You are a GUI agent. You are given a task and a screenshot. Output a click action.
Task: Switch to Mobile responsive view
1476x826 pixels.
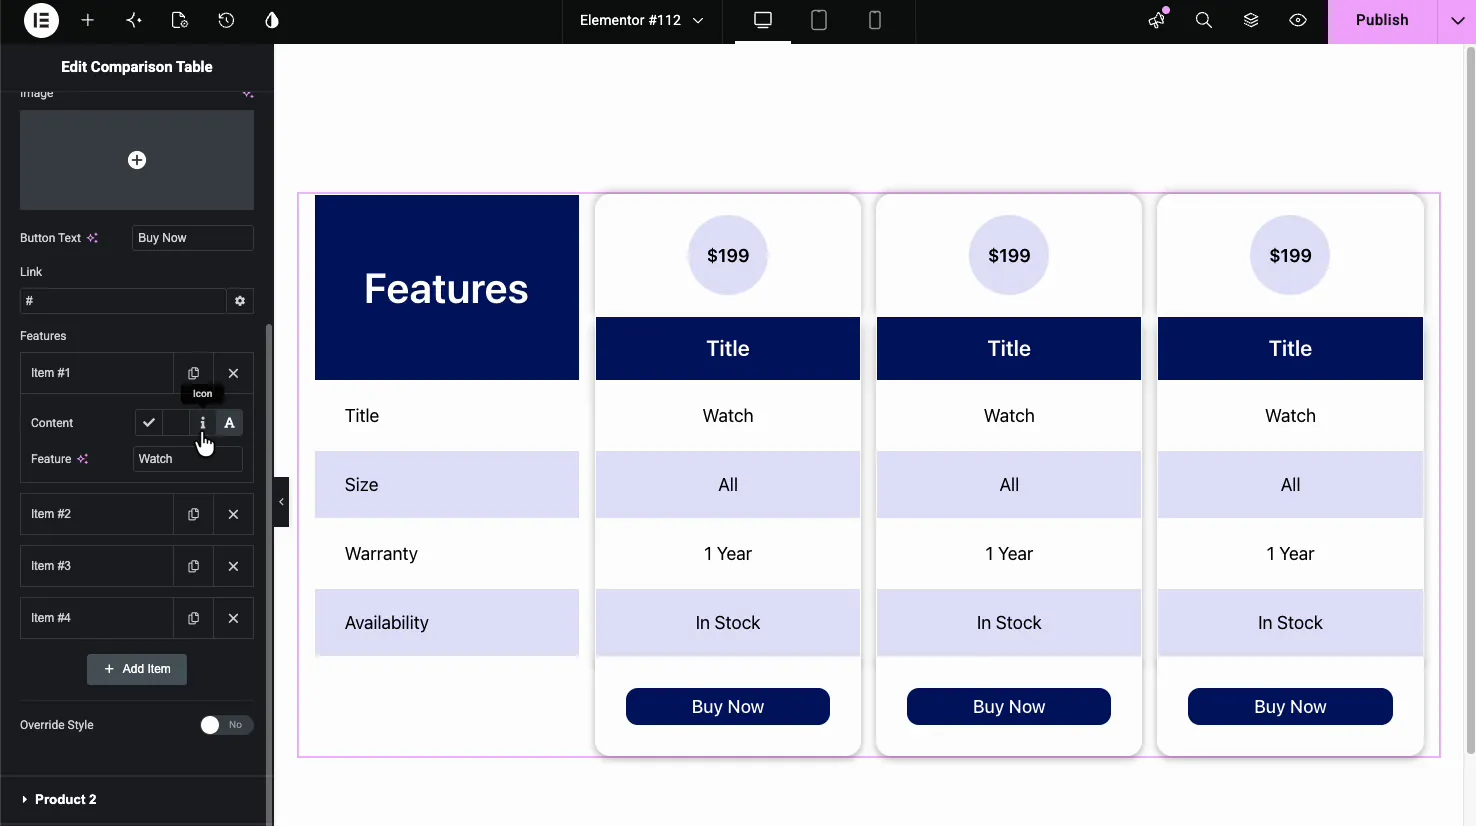(x=875, y=20)
